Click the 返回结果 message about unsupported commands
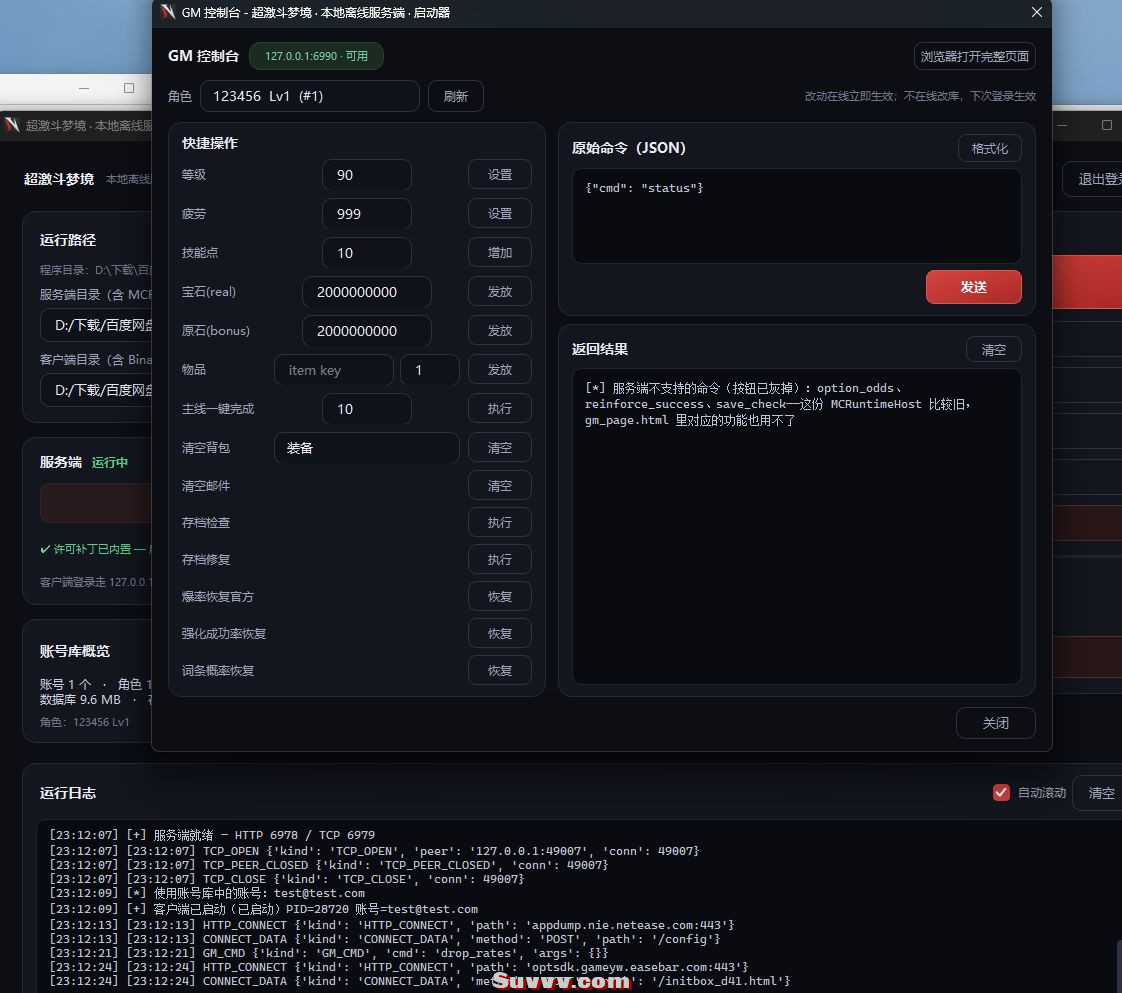Image resolution: width=1122 pixels, height=993 pixels. (778, 404)
